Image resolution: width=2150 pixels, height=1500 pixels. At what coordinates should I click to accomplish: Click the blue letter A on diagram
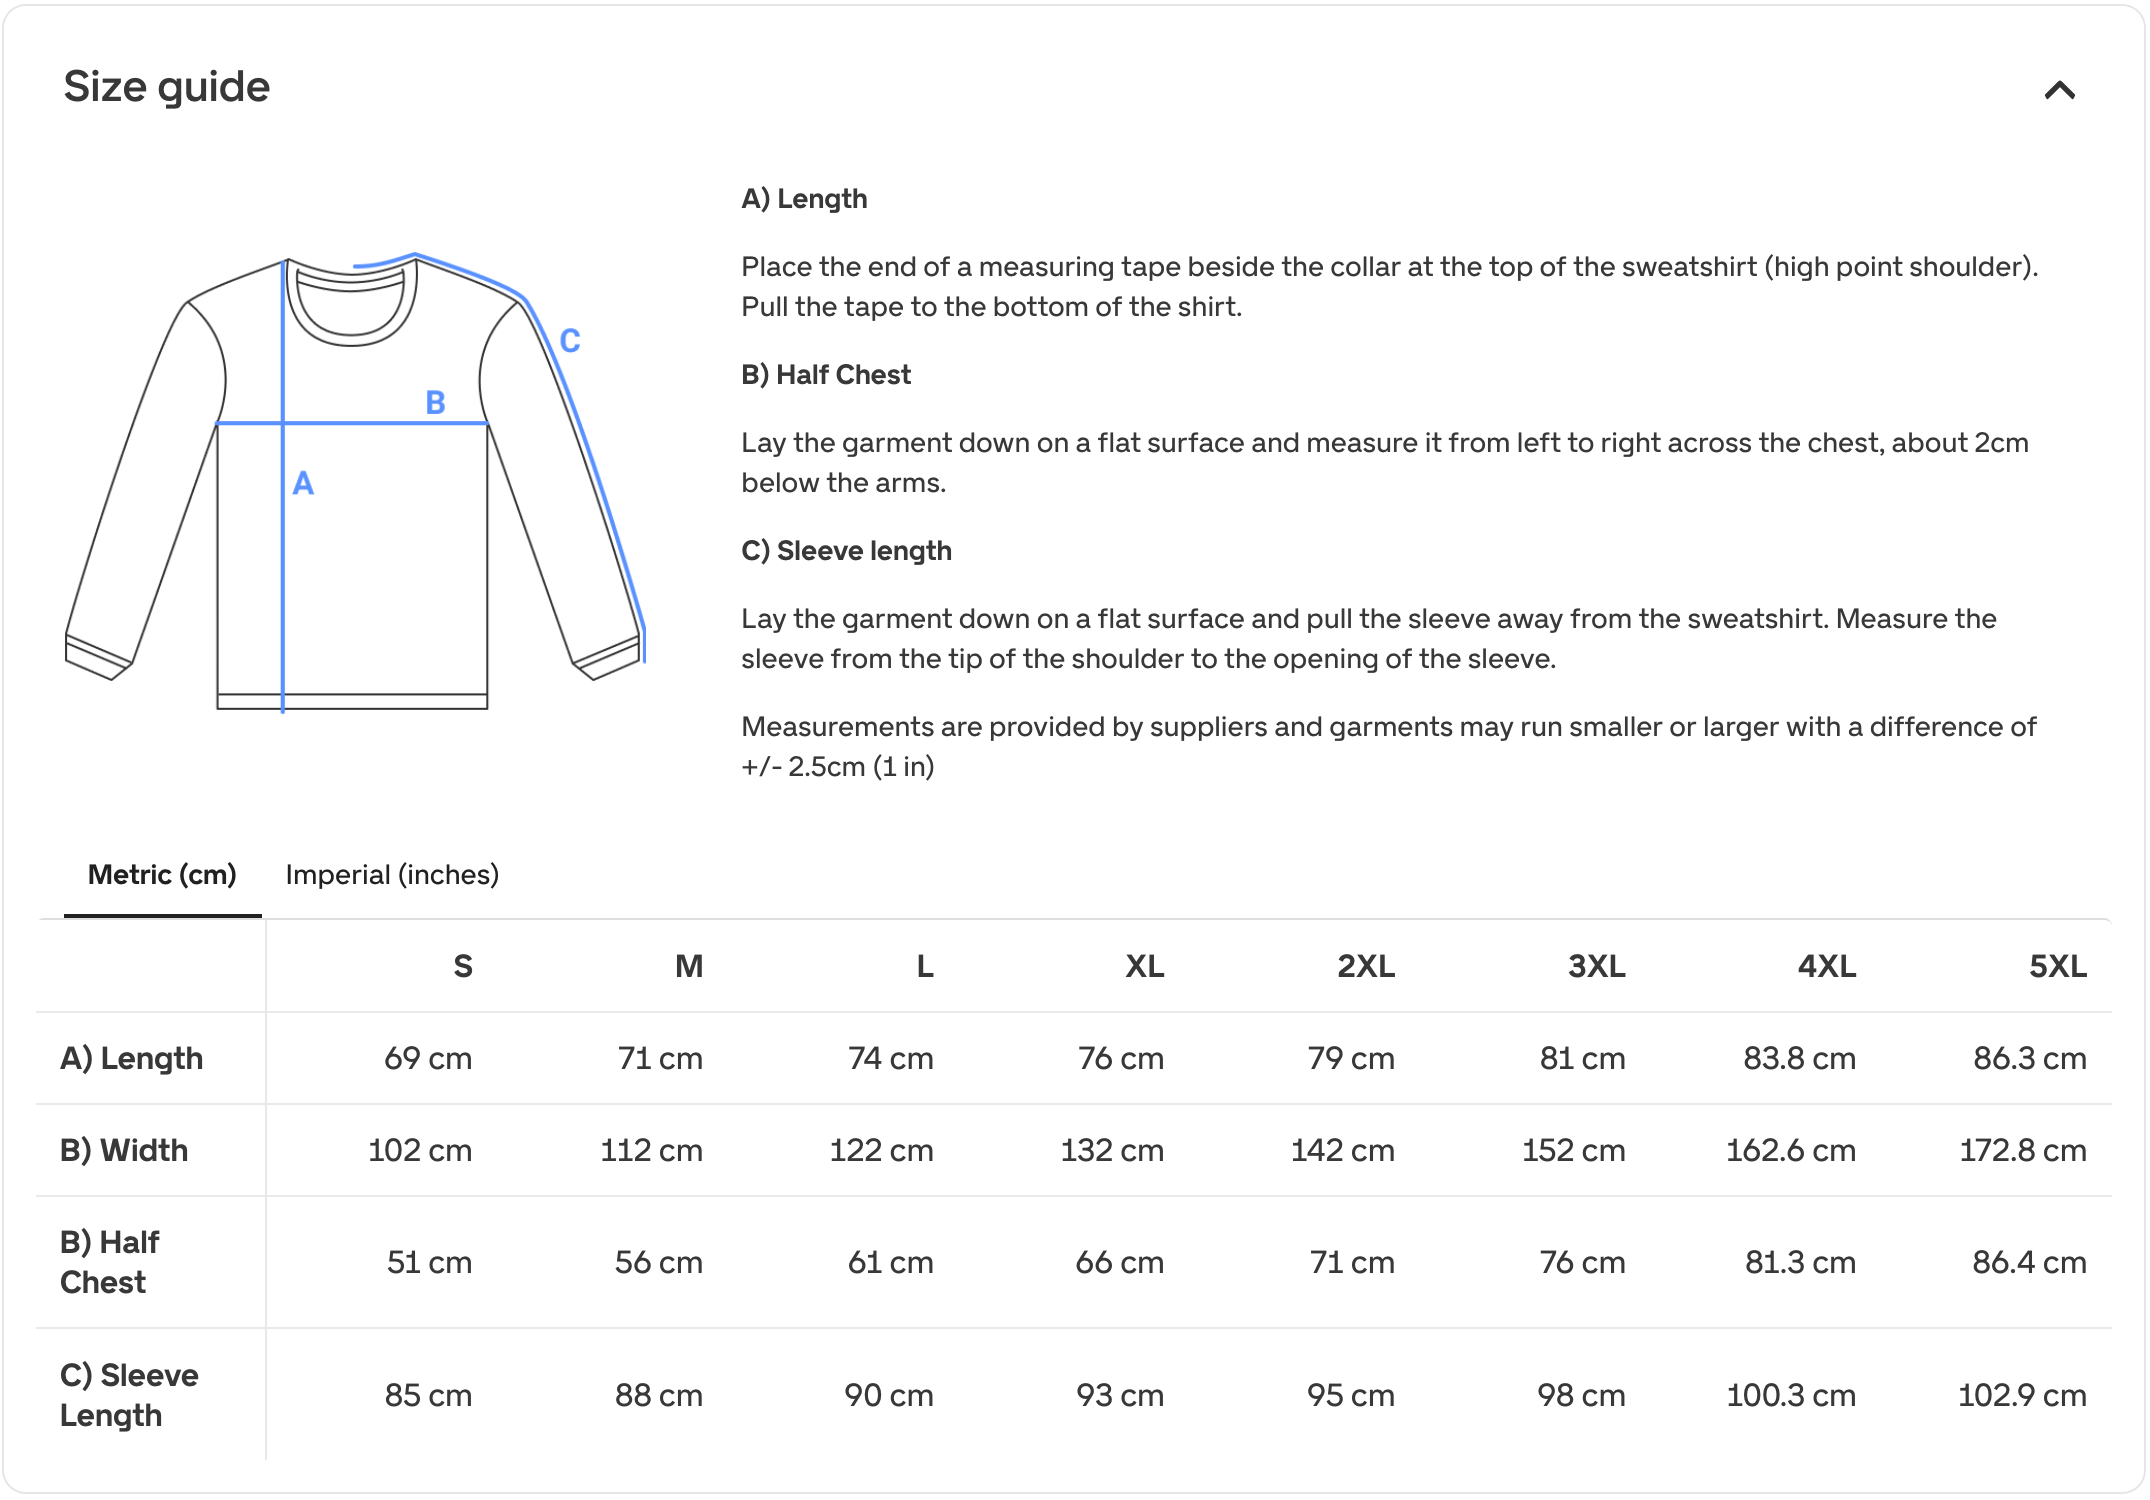click(x=303, y=483)
